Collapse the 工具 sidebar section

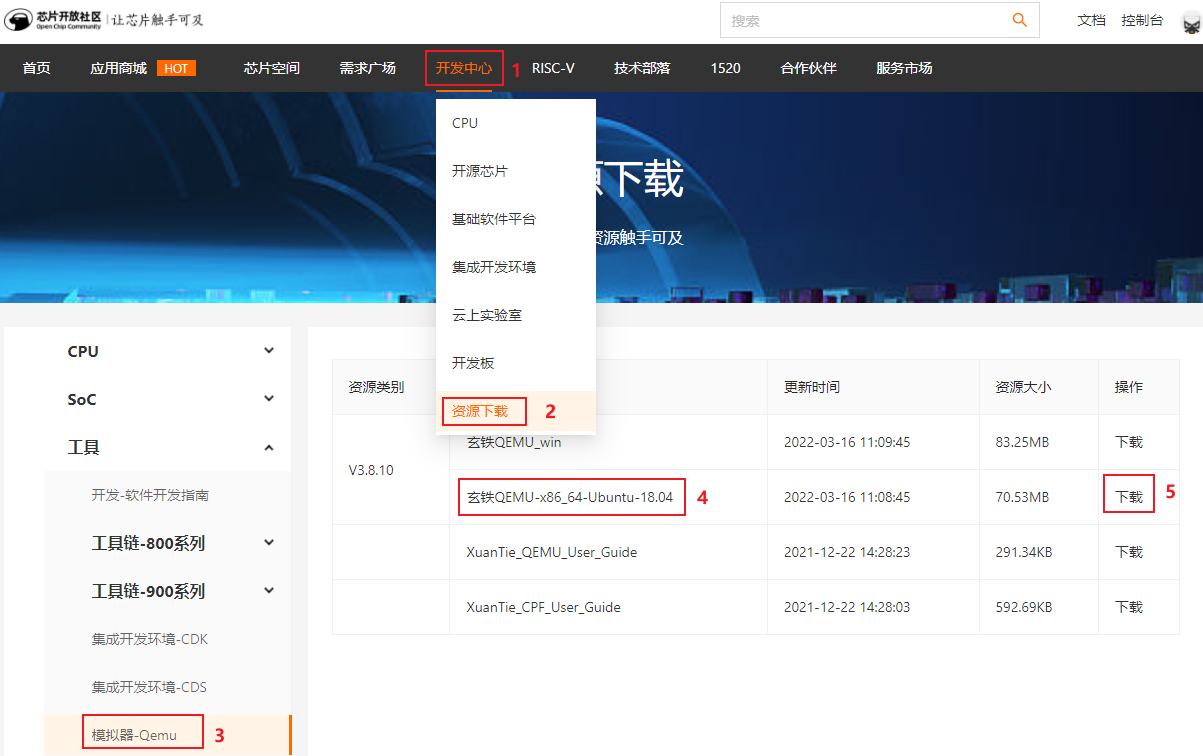tap(268, 447)
